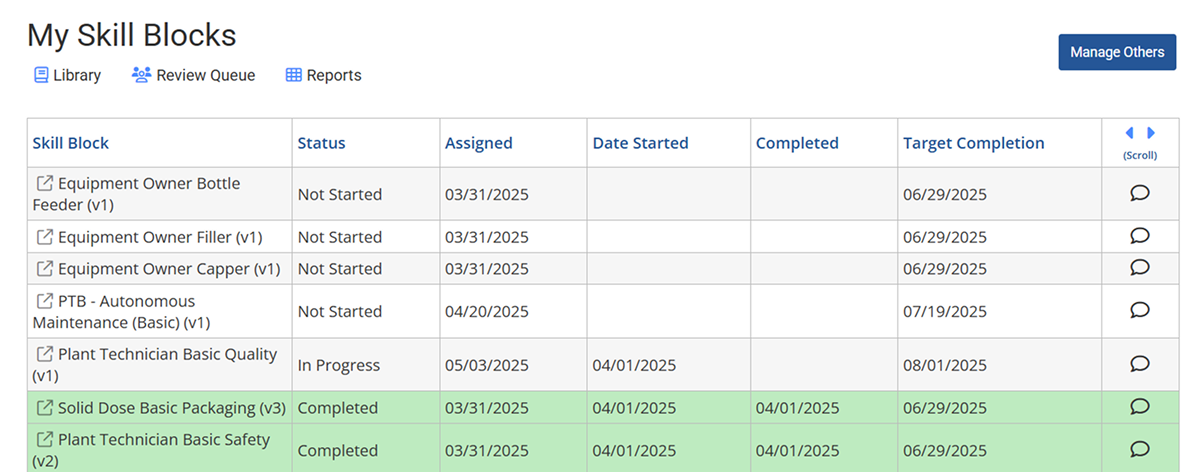Click external link icon beside Equipment Owner Capper
The image size is (1200, 472).
(x=44, y=269)
